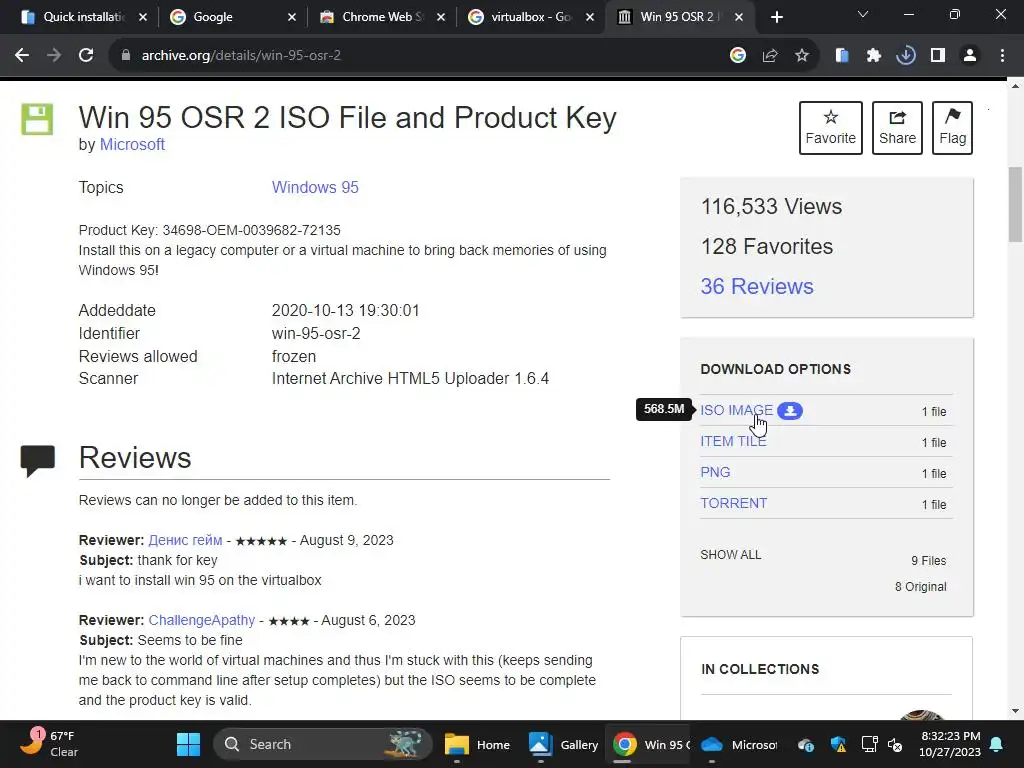
Task: Click the browser Forward arrow
Action: (54, 56)
